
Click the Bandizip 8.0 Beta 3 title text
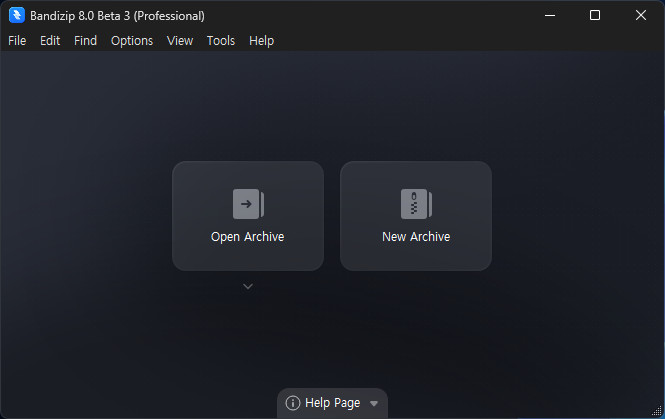coord(119,16)
